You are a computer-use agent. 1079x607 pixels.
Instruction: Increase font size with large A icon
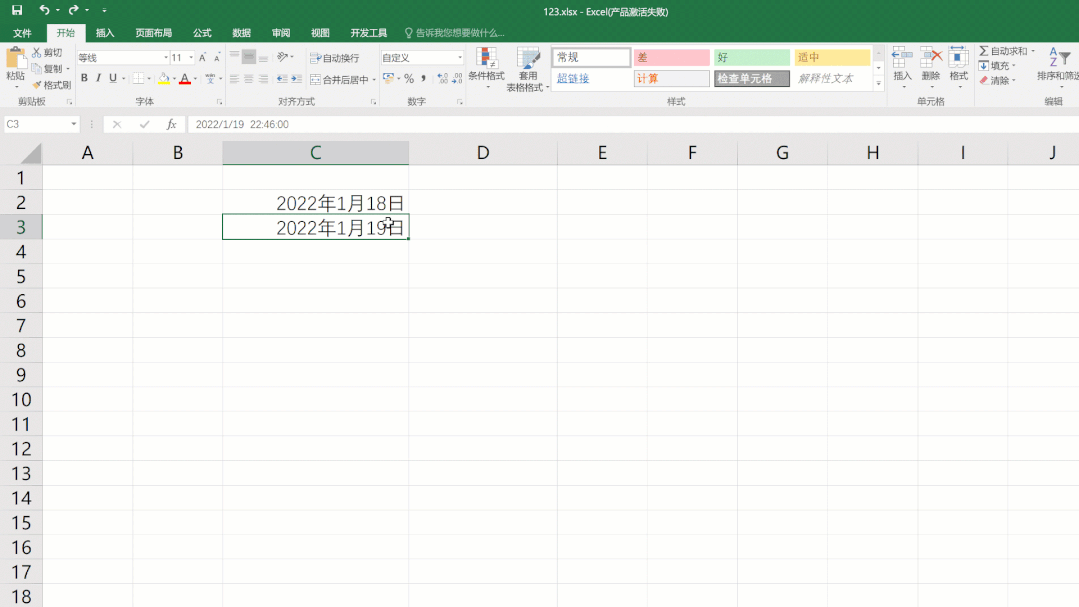click(202, 58)
